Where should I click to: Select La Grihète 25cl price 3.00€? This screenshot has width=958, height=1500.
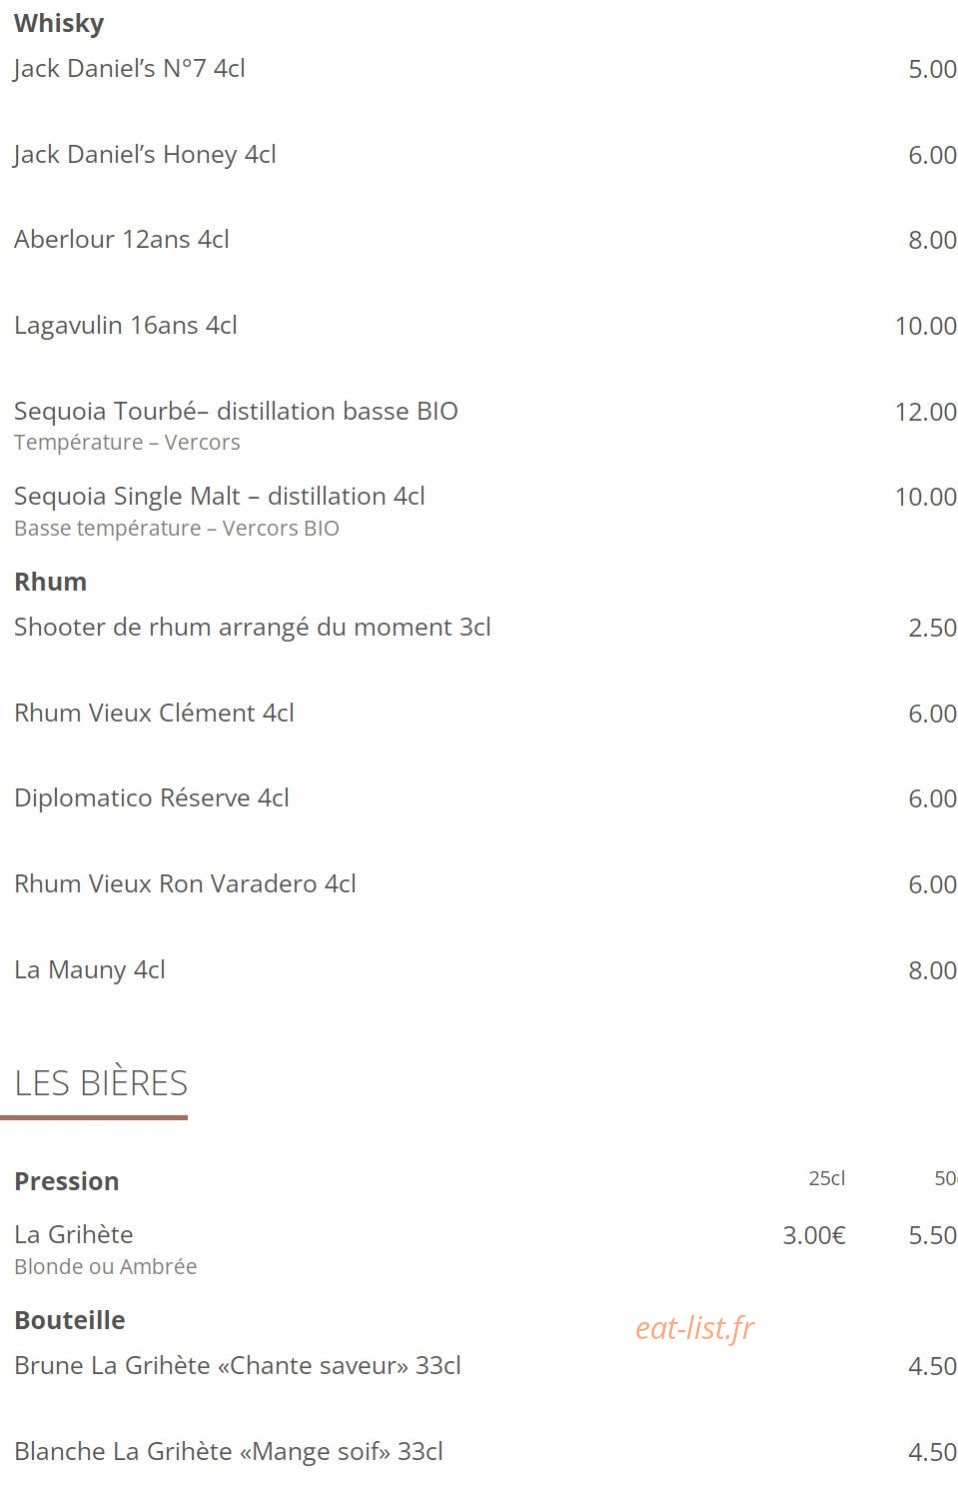(x=814, y=1236)
